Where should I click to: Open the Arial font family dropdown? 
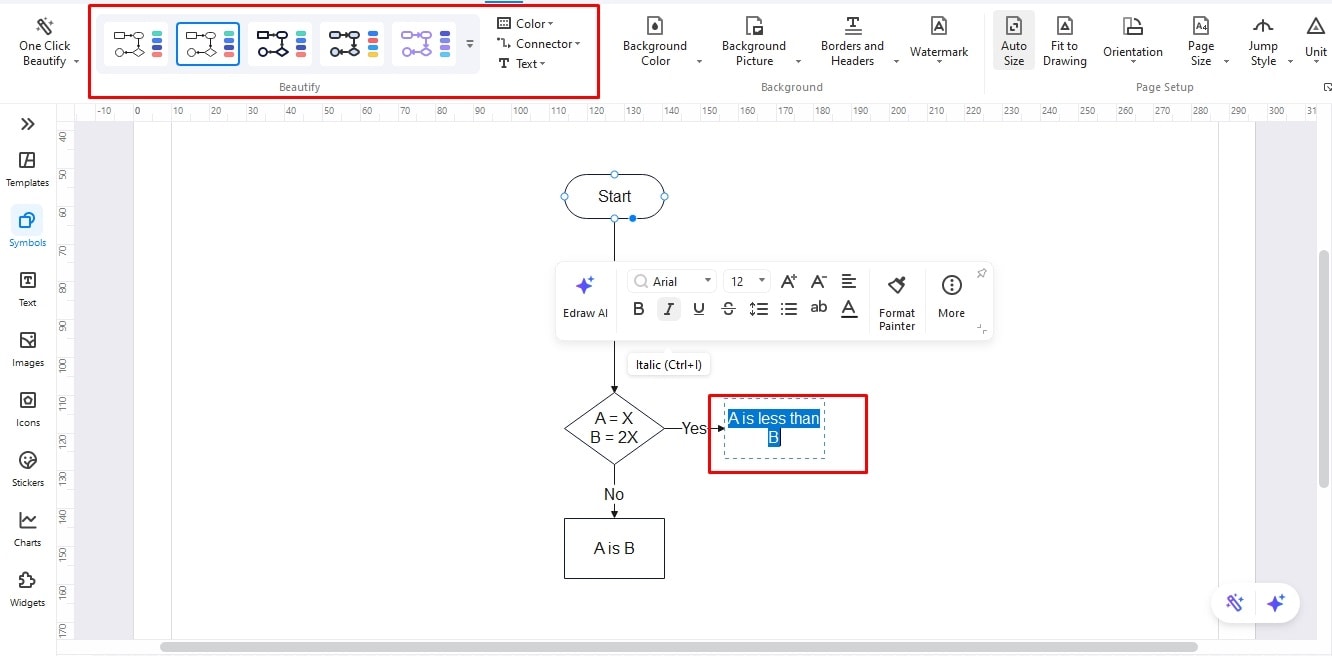[x=672, y=281]
